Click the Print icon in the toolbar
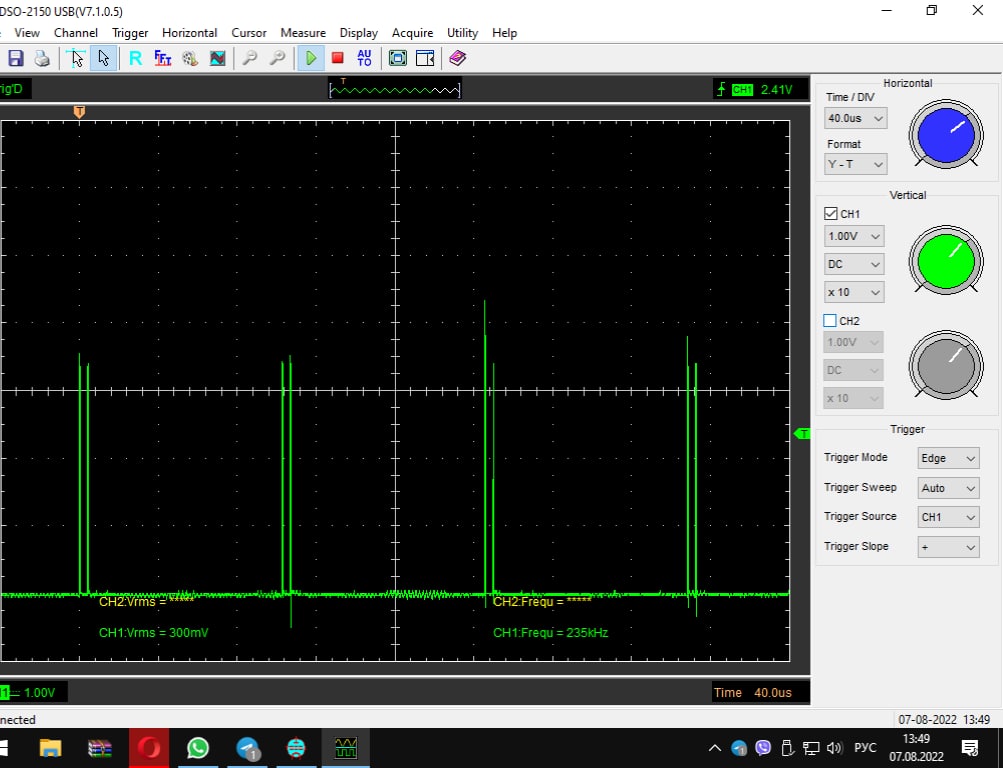 coord(42,58)
